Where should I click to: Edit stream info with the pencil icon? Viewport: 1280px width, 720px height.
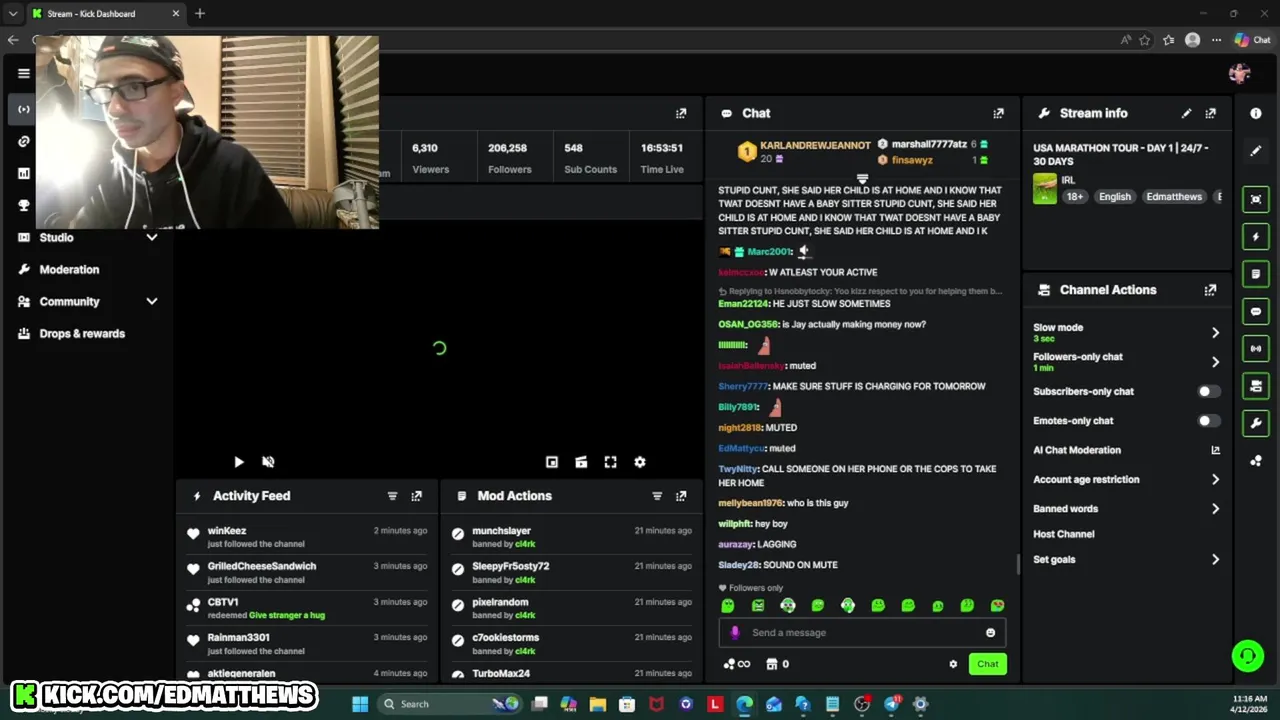pos(1186,113)
